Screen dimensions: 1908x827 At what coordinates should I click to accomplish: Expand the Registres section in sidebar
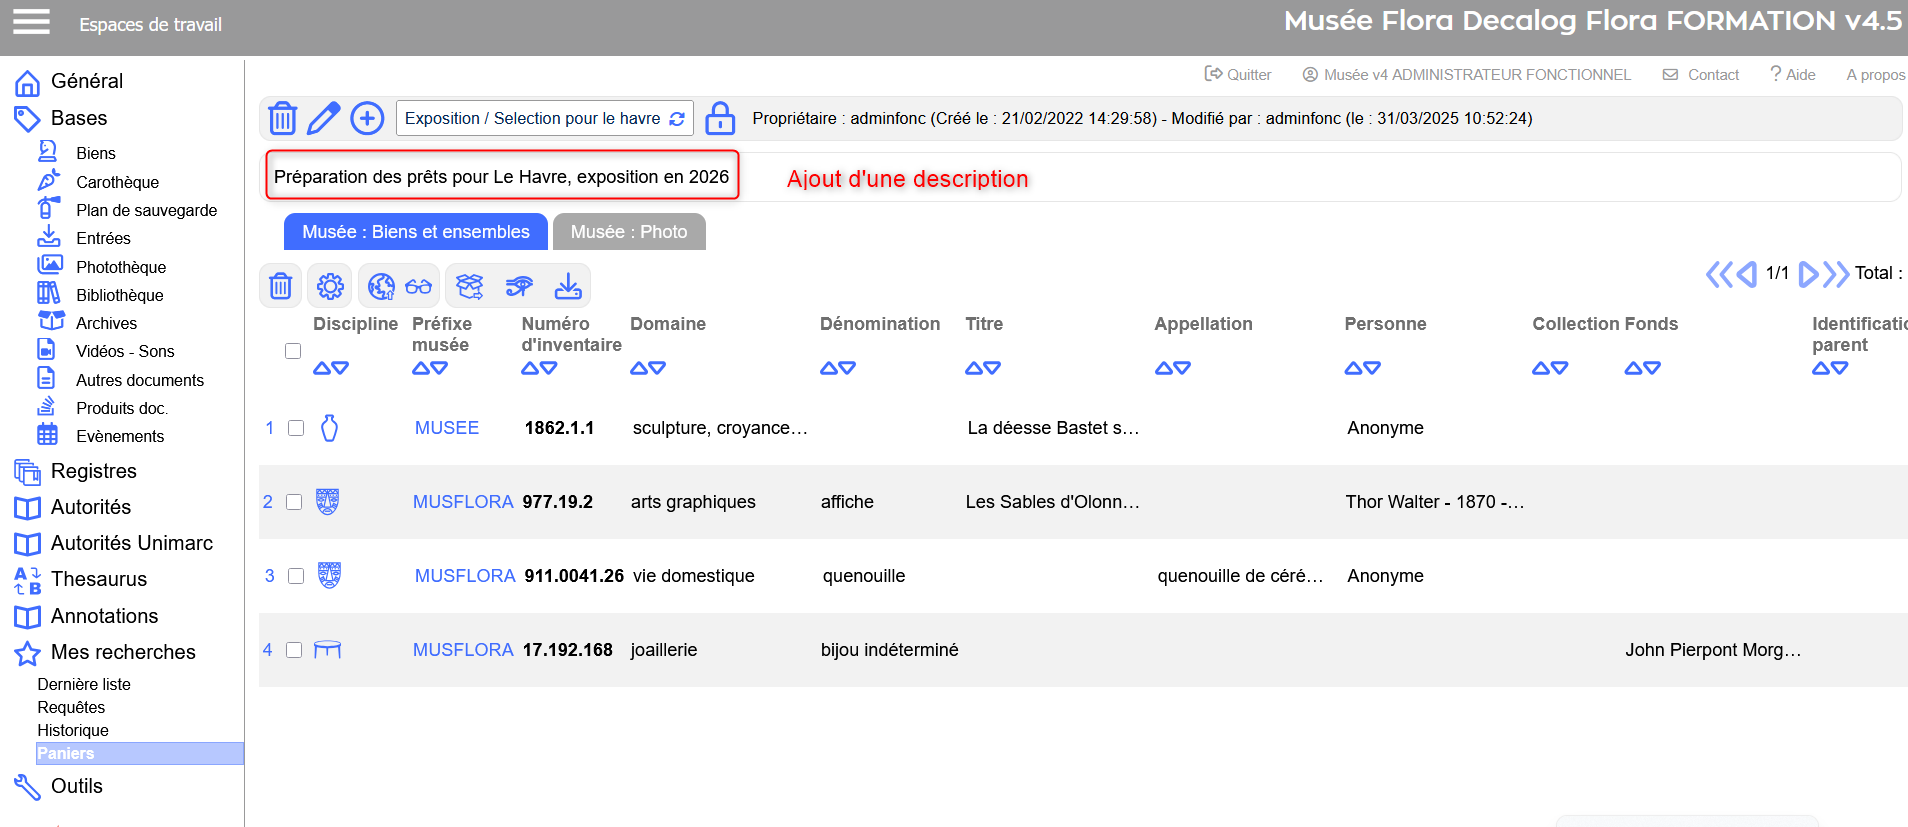[x=93, y=471]
